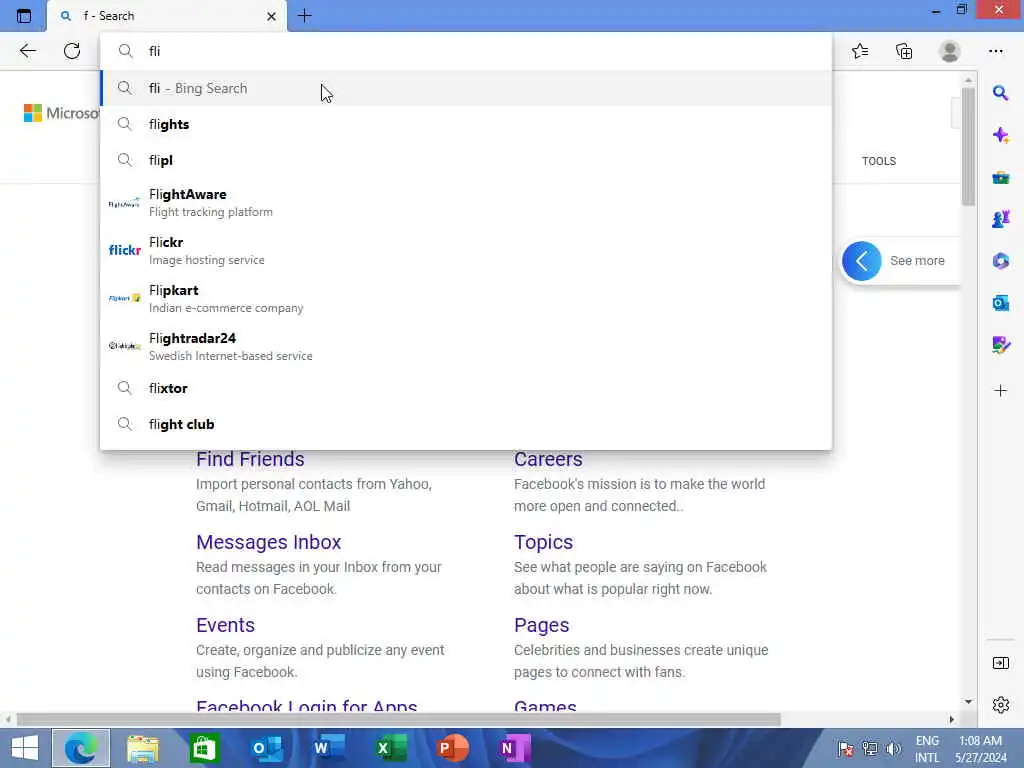The height and width of the screenshot is (768, 1024).
Task: Open the Topics link
Action: (543, 542)
